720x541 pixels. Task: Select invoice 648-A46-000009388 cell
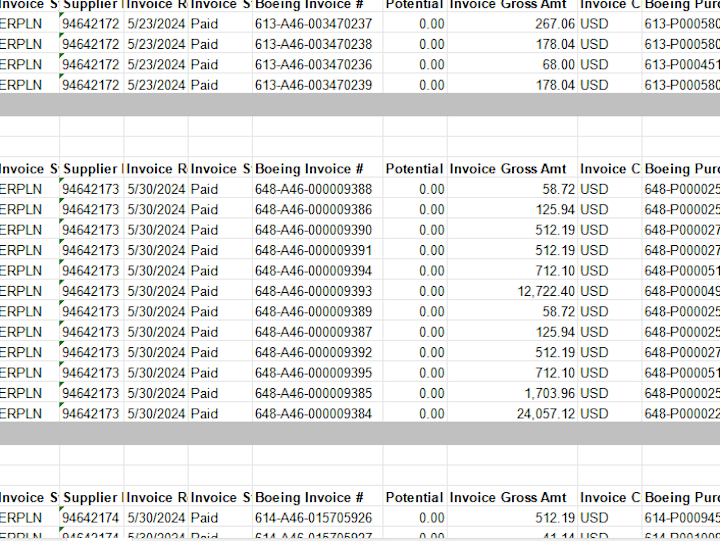click(x=317, y=189)
